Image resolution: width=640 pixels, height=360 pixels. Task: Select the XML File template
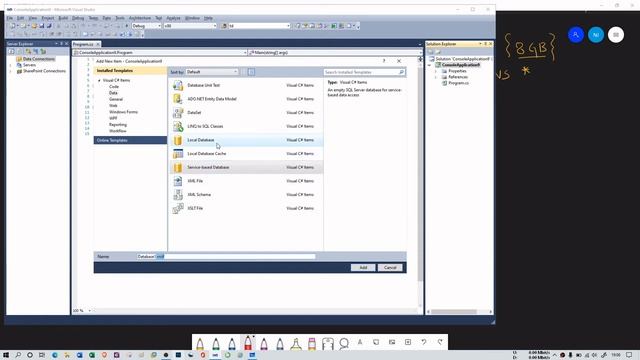(x=246, y=181)
